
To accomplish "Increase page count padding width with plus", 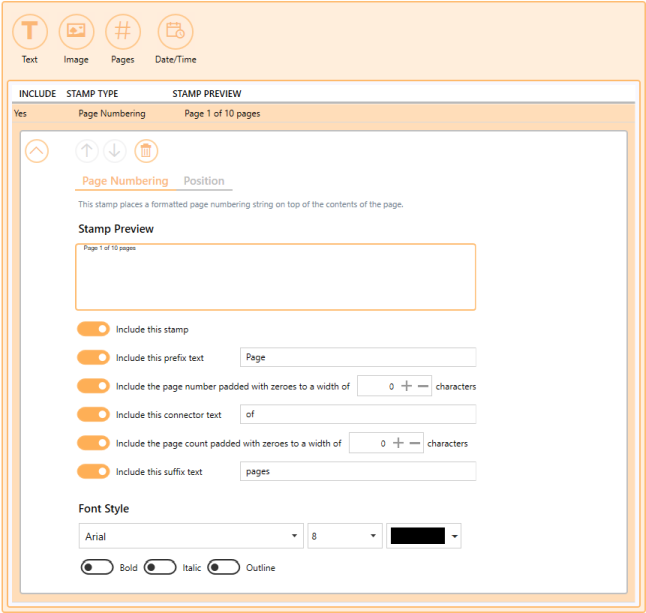I will click(x=398, y=443).
